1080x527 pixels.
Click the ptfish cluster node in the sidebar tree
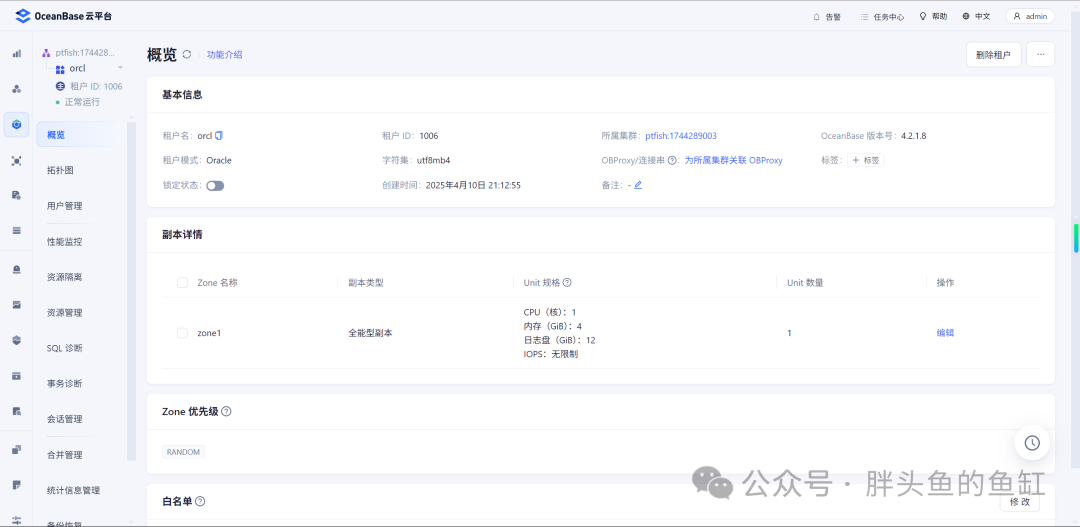79,52
